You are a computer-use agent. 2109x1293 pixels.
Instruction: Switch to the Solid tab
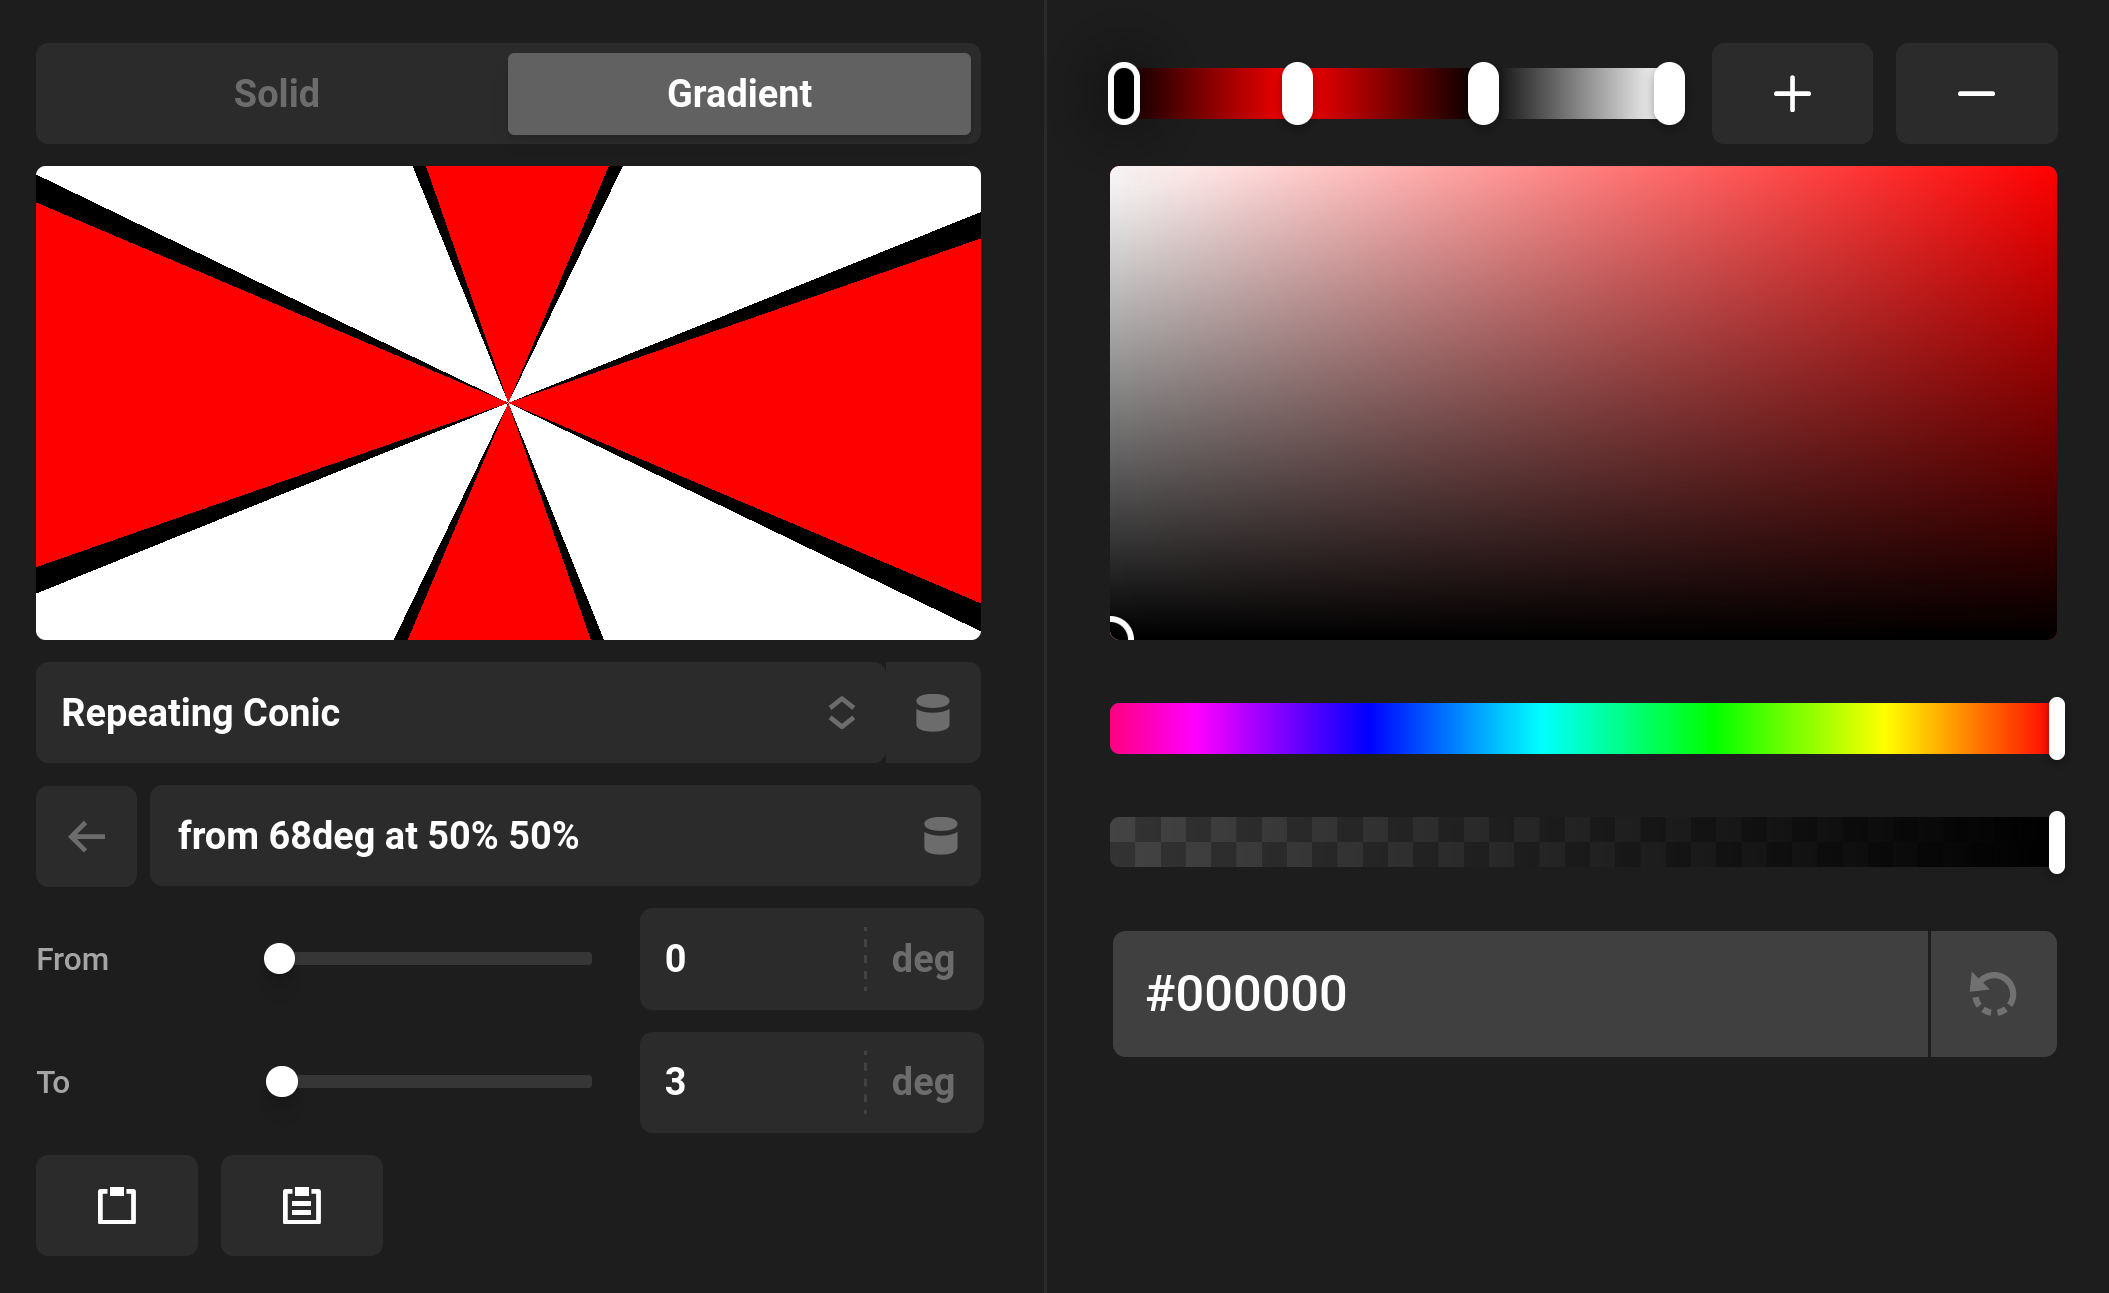275,94
